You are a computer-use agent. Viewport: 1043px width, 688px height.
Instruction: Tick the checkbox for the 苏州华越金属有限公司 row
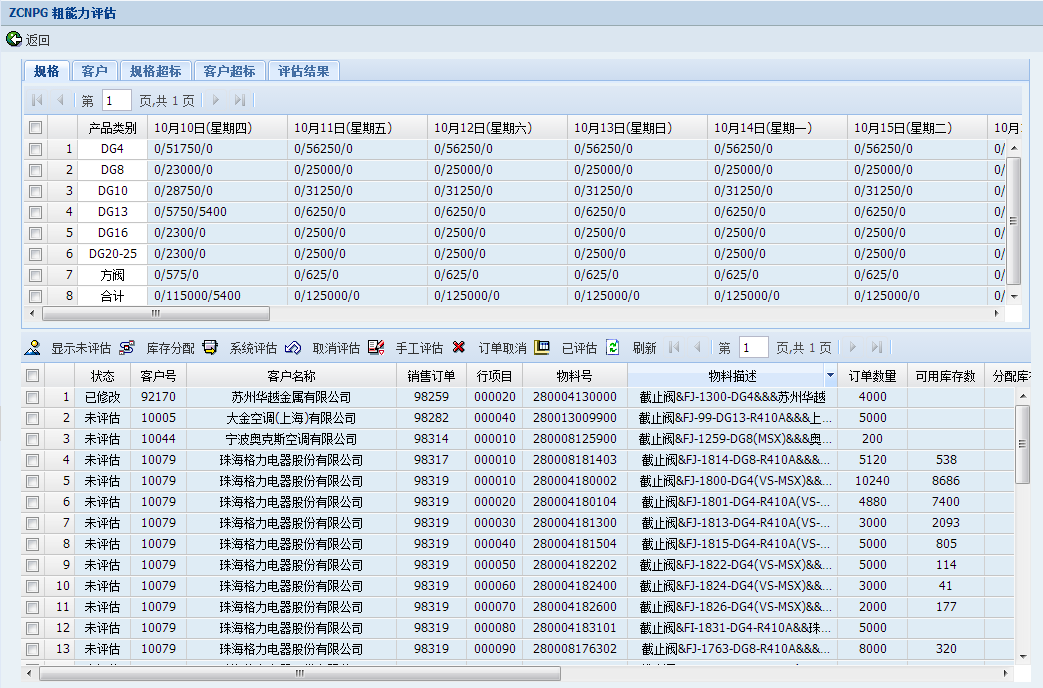[33, 397]
